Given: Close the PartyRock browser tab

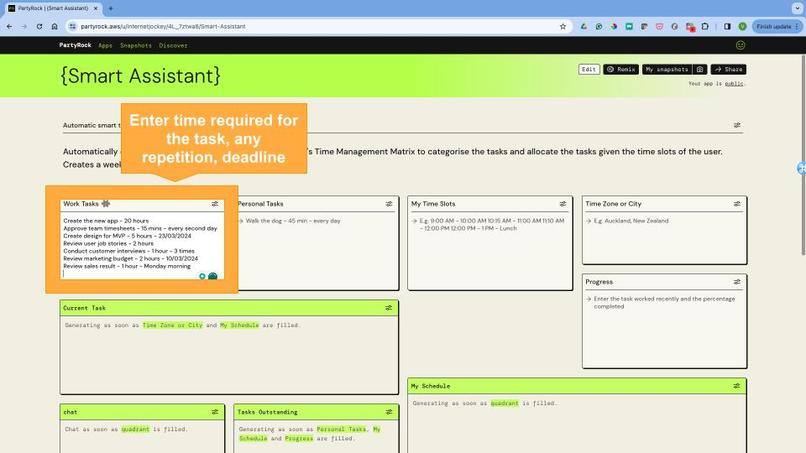Looking at the screenshot, I should coord(96,9).
